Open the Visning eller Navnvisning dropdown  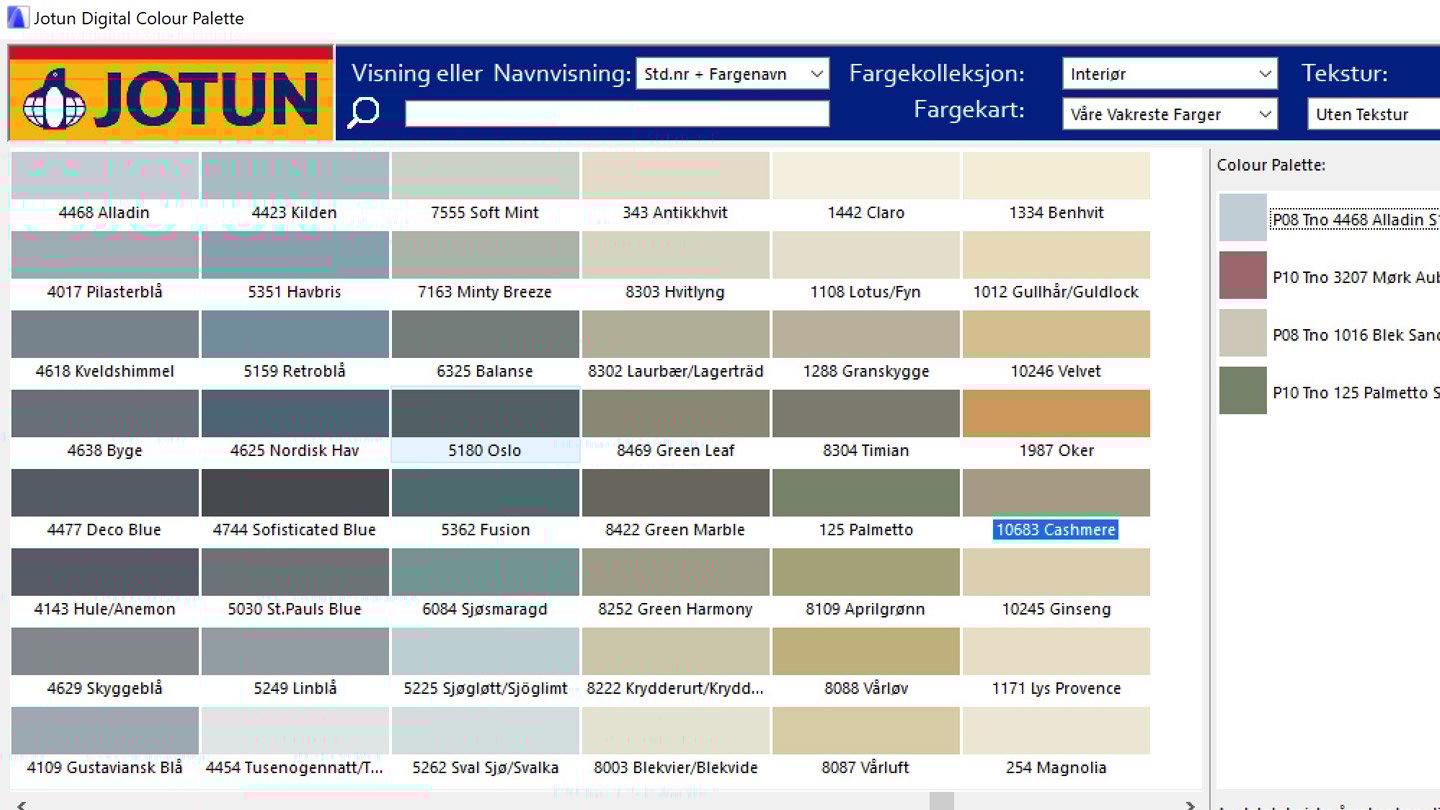tap(732, 74)
